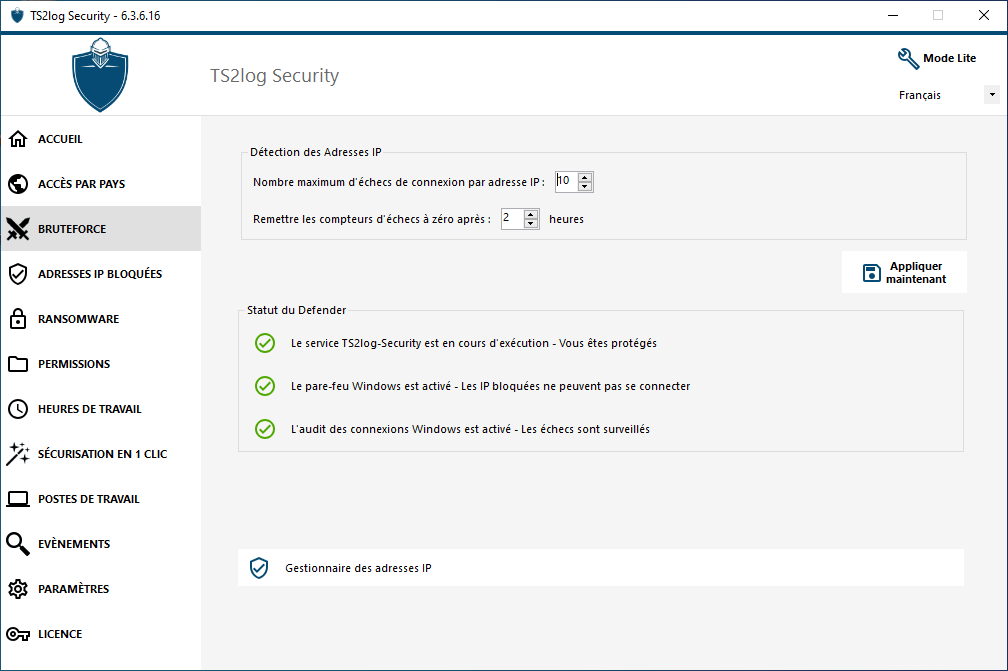The image size is (1008, 671).
Task: Open the Licence page
Action: [101, 634]
